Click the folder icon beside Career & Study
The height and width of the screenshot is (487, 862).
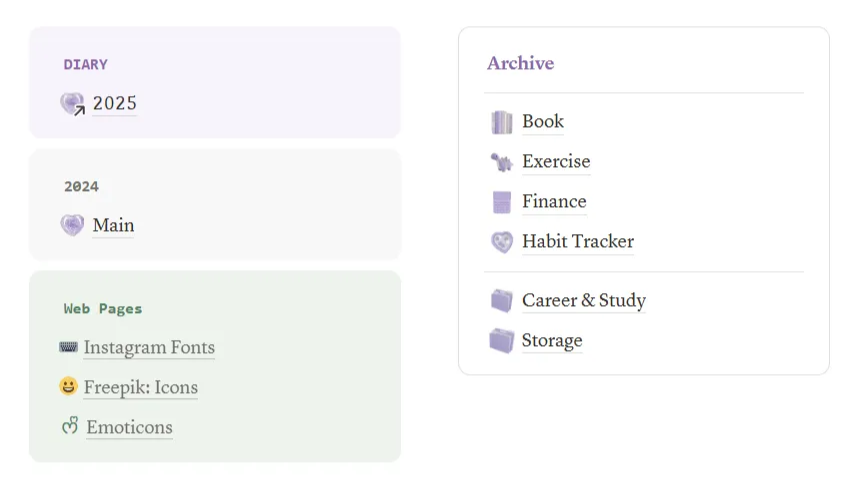pyautogui.click(x=501, y=300)
